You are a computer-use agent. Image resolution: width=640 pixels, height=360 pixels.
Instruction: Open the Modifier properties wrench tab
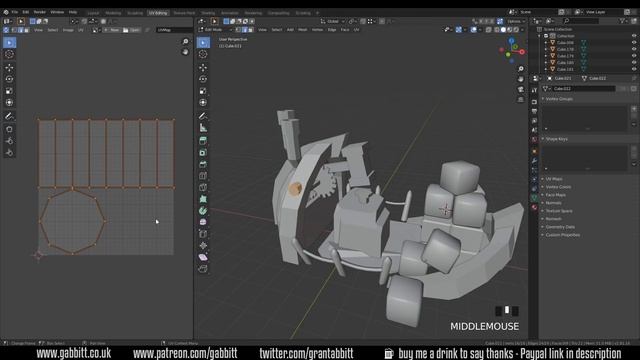534,161
